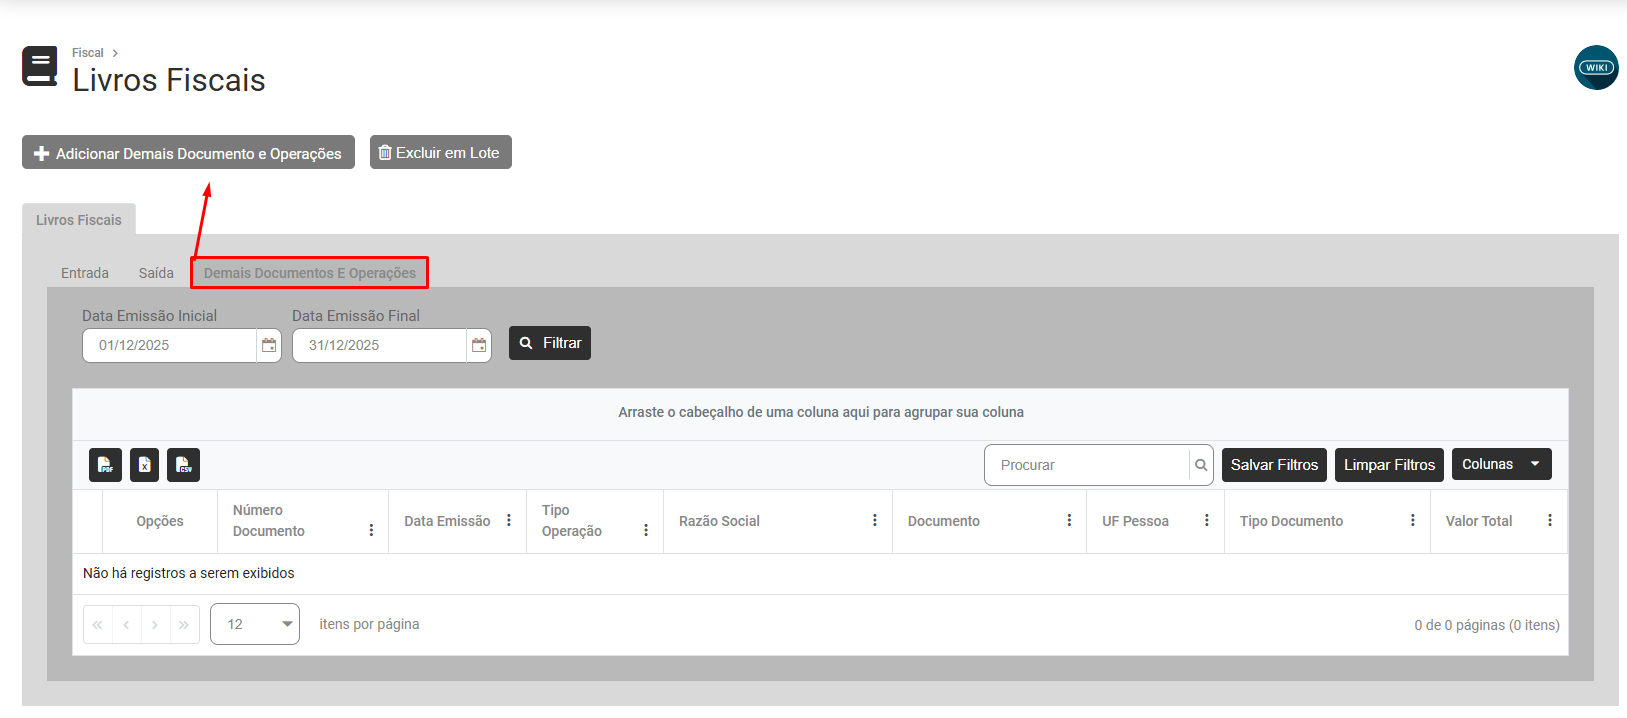Image resolution: width=1627 pixels, height=718 pixels.
Task: Open Data Emissão column menu dots
Action: click(509, 520)
